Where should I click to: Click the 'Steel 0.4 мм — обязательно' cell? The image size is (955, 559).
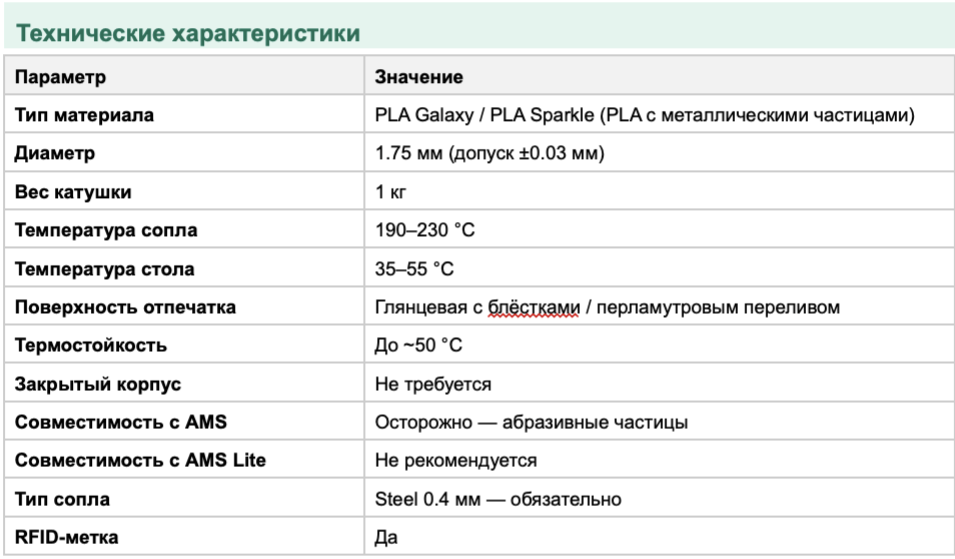[x=659, y=497]
